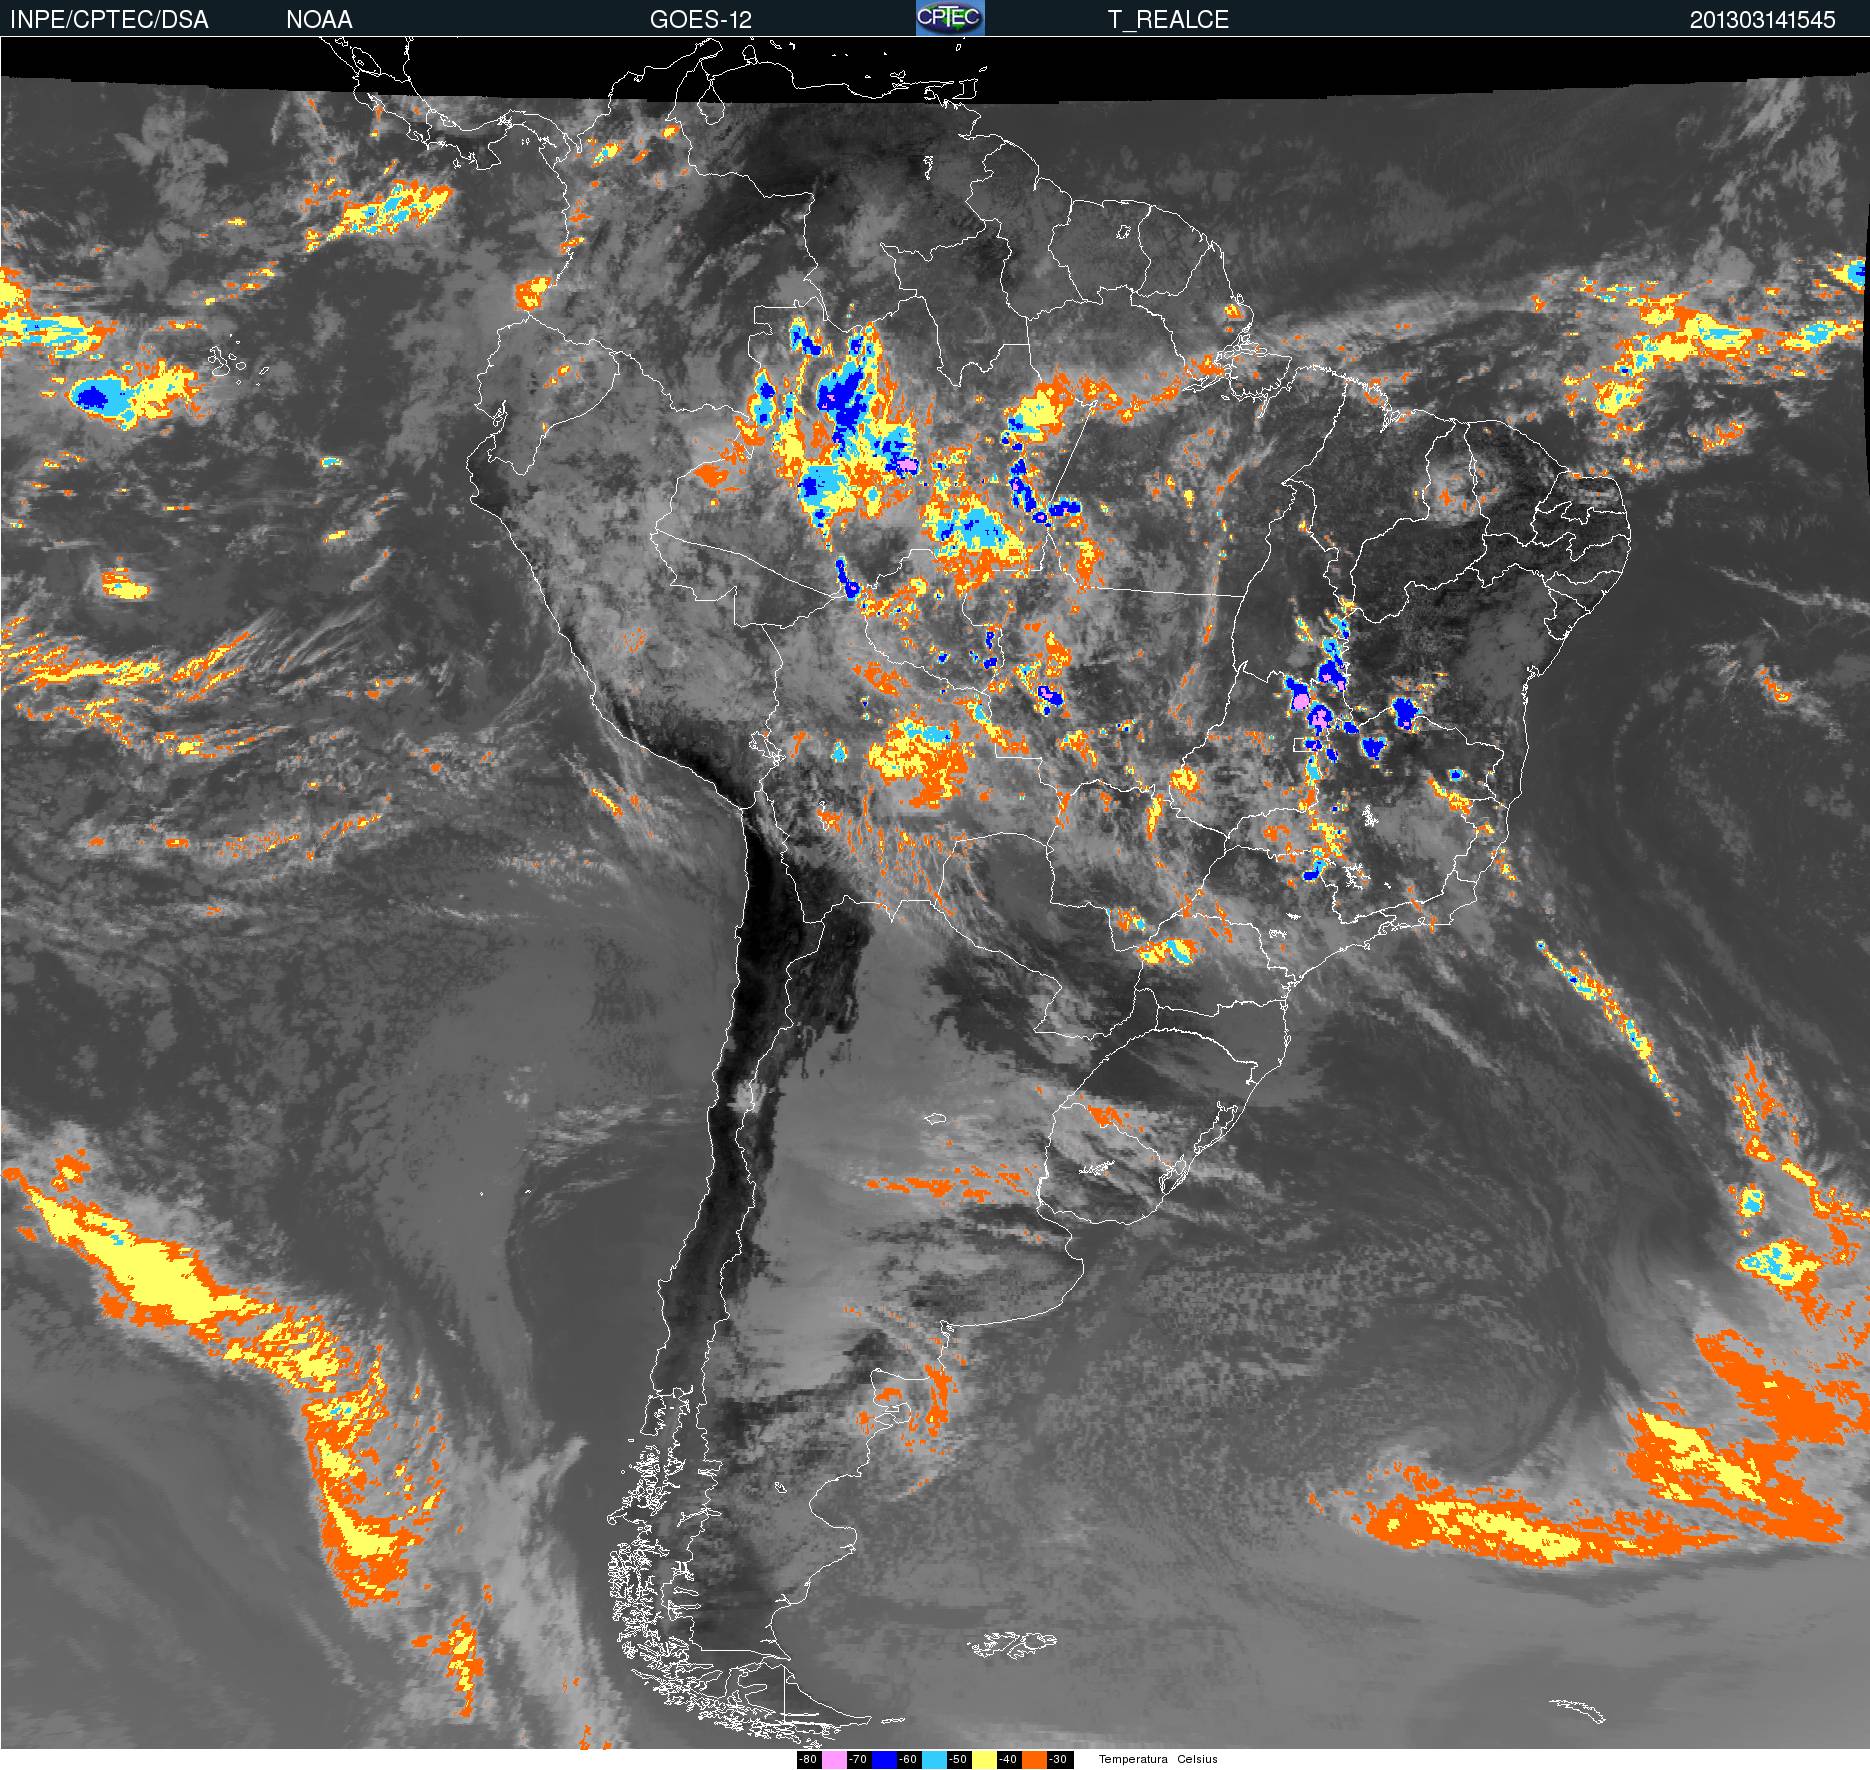Viewport: 1870px width, 1770px height.
Task: Click the GOES-12 satellite label
Action: point(701,20)
